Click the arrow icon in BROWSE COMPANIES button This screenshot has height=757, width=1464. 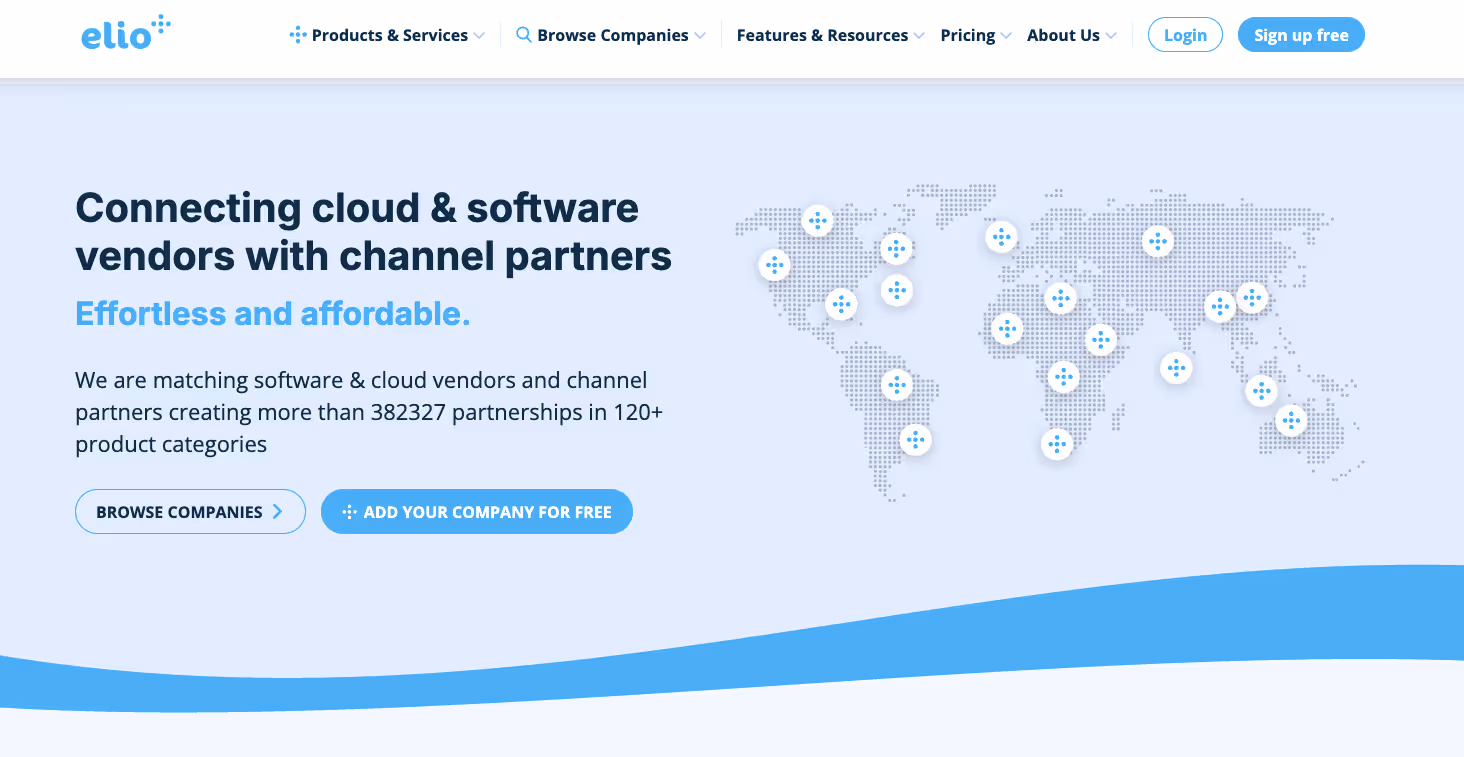277,512
